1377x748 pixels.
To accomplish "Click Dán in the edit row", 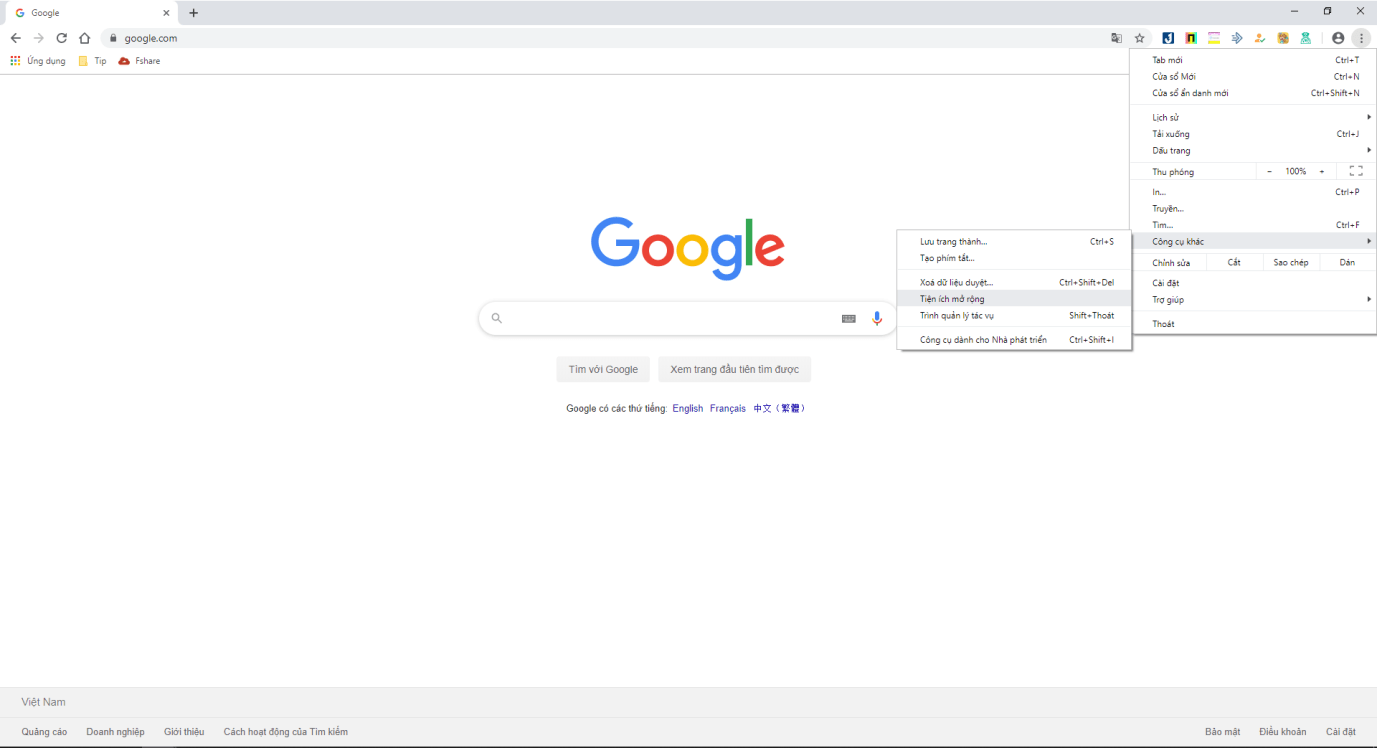I will 1348,263.
